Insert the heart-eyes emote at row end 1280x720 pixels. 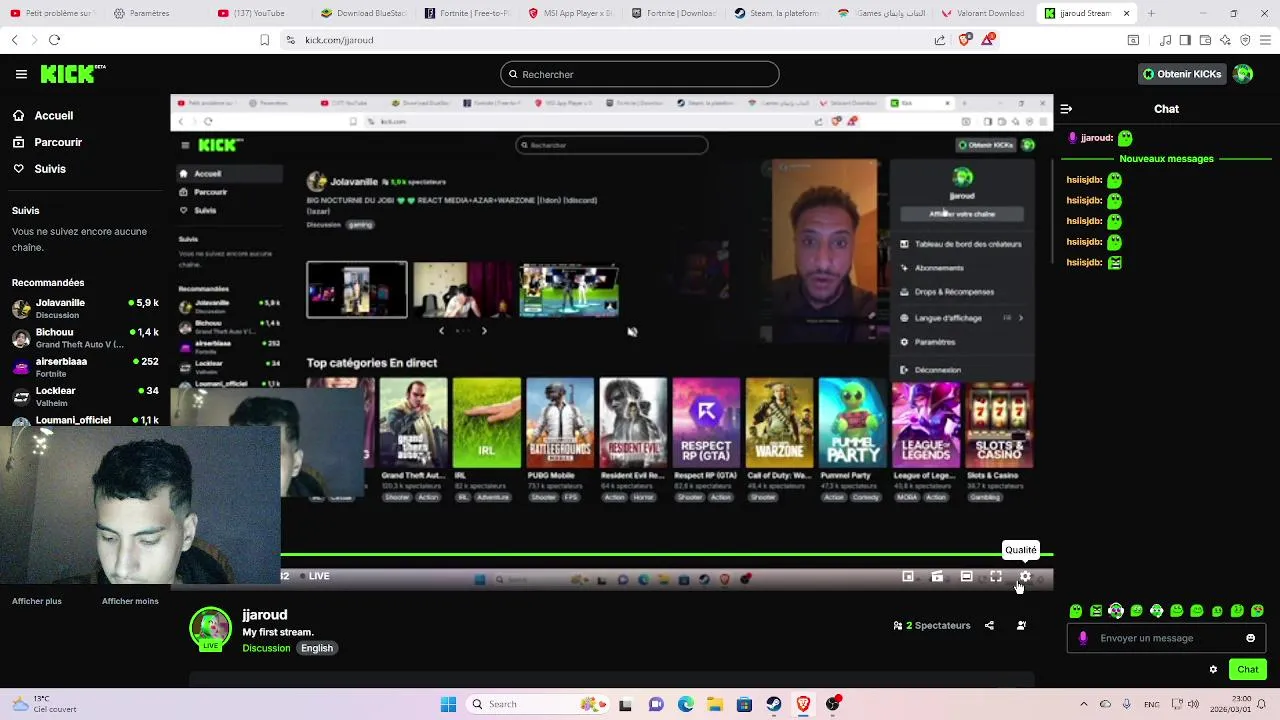click(x=1257, y=611)
